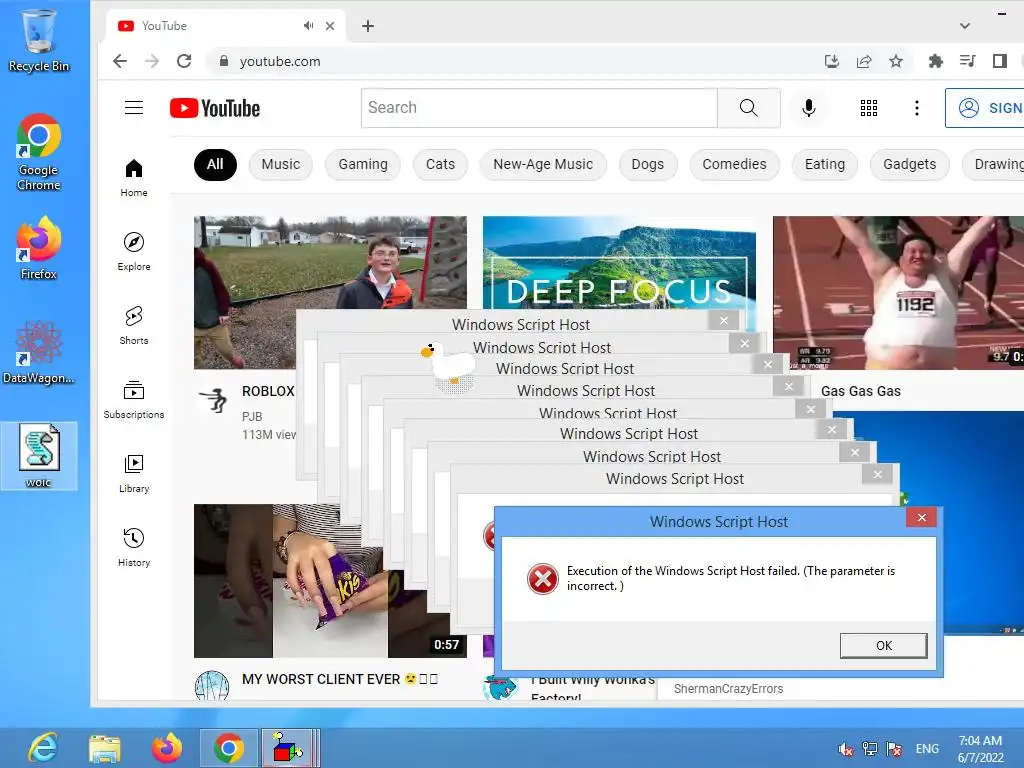The width and height of the screenshot is (1024, 768).
Task: Open Shorts in YouTube sidebar
Action: (134, 325)
